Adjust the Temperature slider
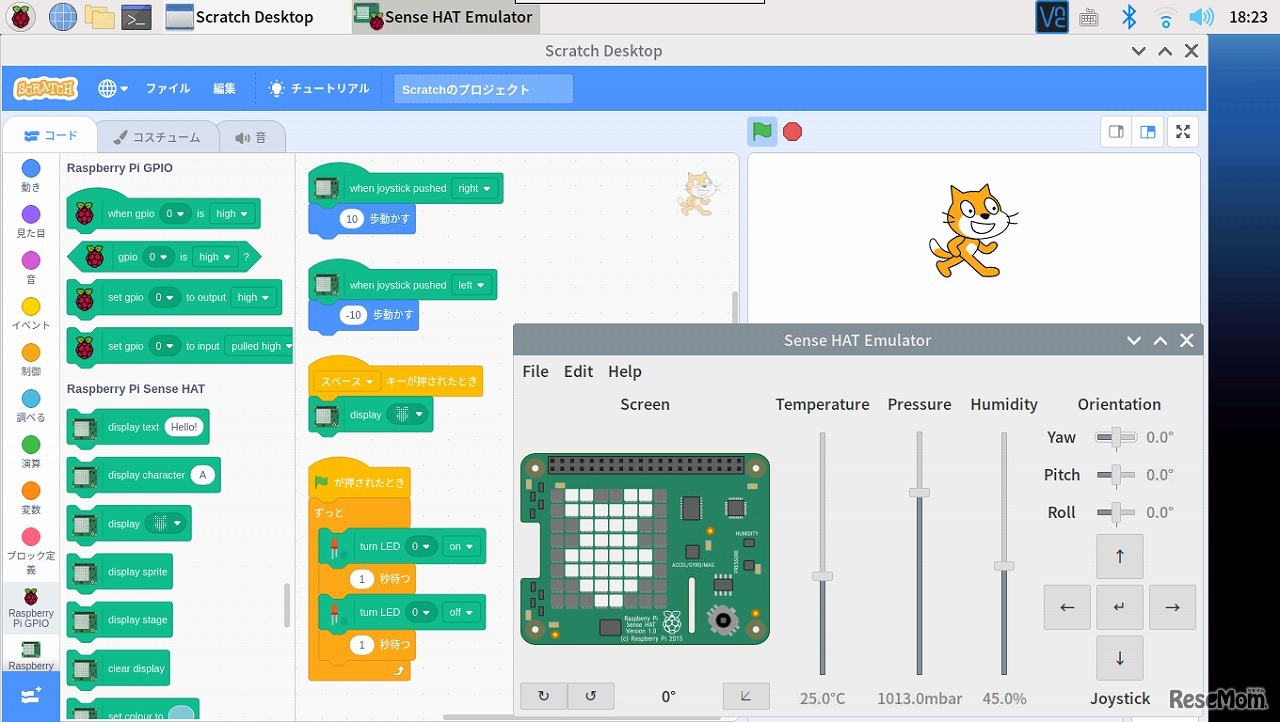1280x722 pixels. [822, 576]
